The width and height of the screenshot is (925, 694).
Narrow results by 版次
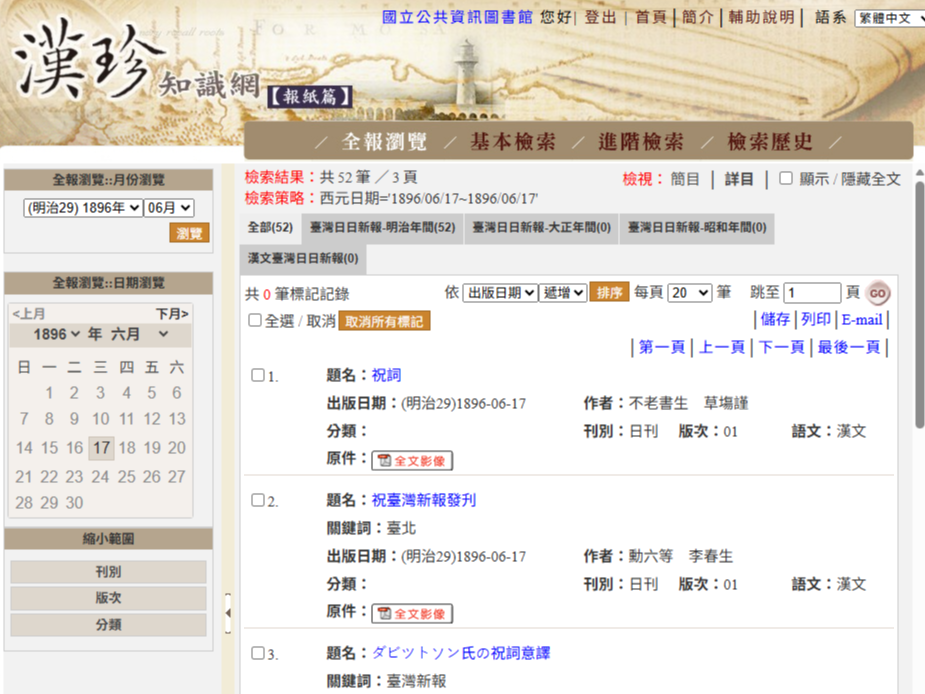109,598
